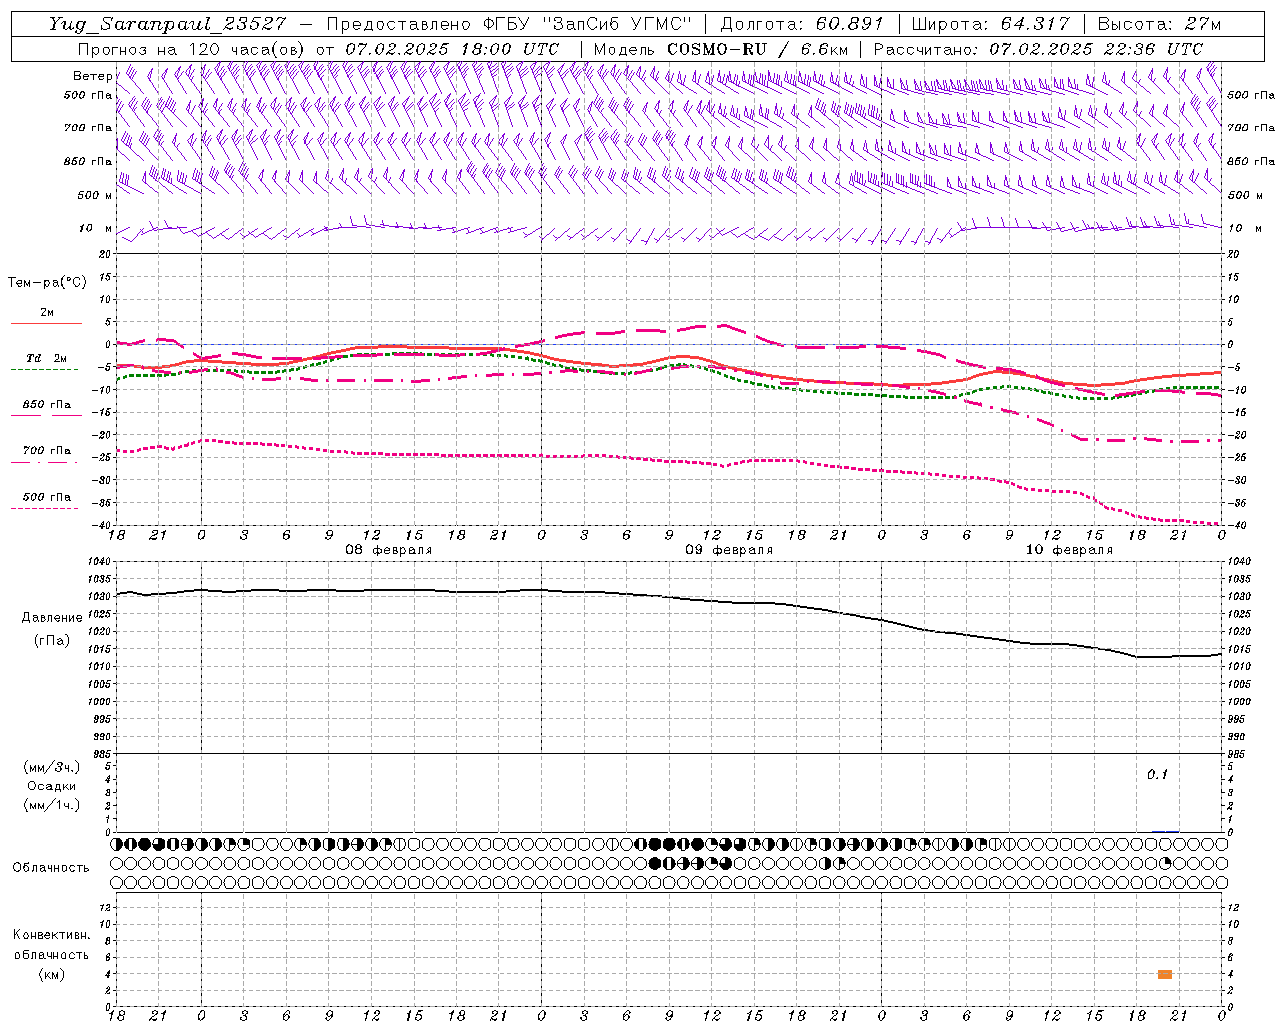Click the 'Конвективн.' convective cloud label
The height and width of the screenshot is (1024, 1280).
(51, 935)
